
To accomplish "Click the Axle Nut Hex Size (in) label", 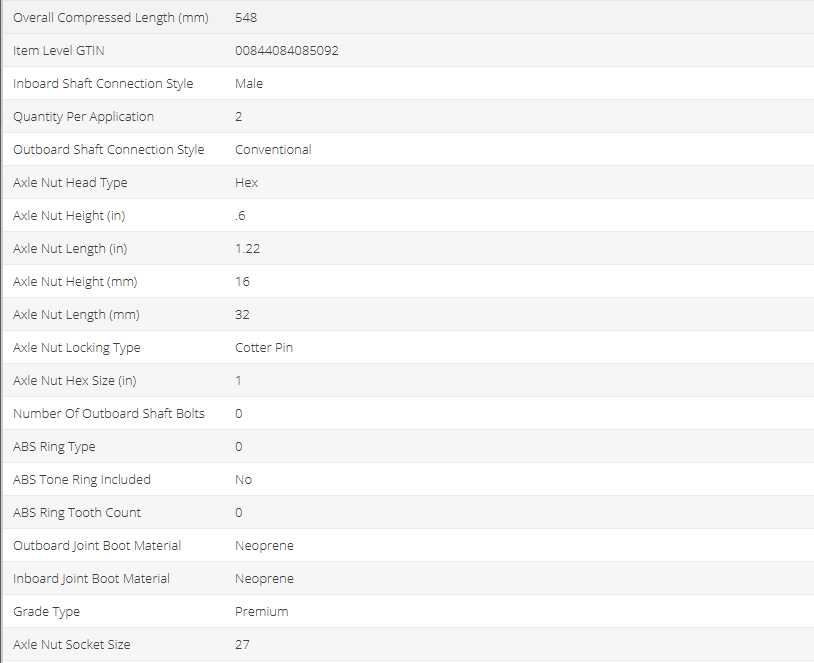I will point(76,381).
